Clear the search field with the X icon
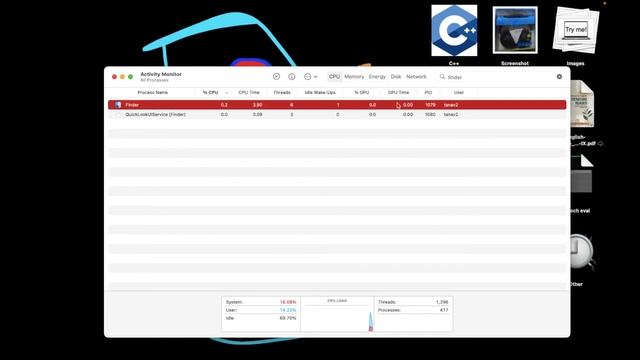The width and height of the screenshot is (640, 360). point(559,77)
